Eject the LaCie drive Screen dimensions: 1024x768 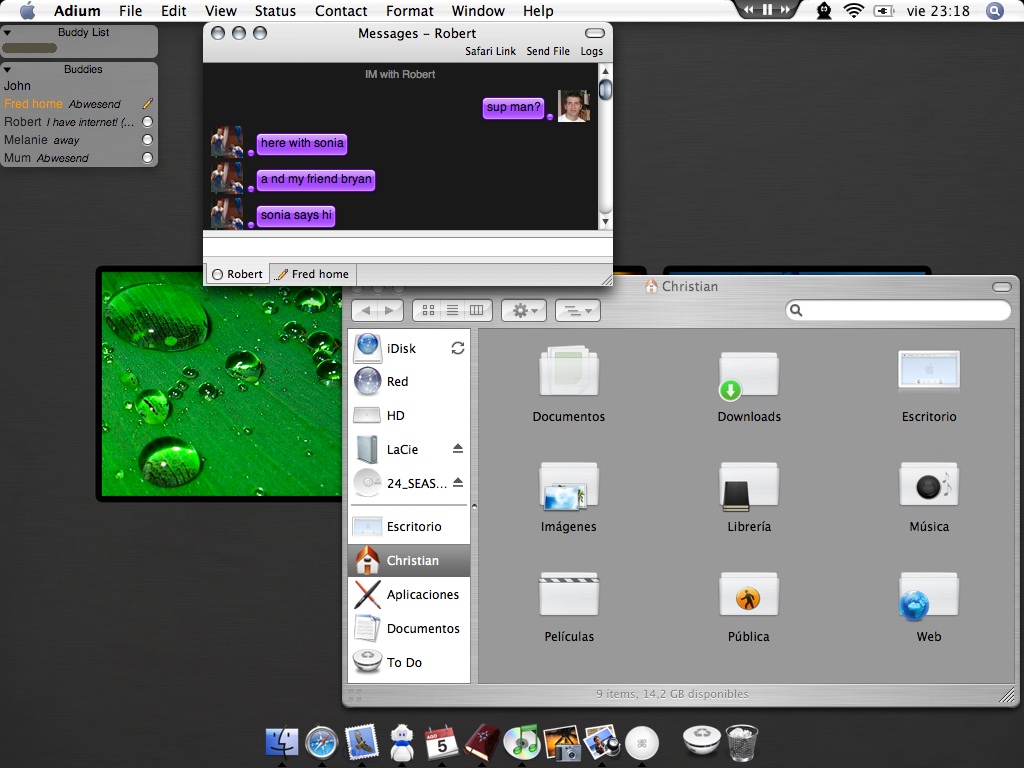pos(458,449)
